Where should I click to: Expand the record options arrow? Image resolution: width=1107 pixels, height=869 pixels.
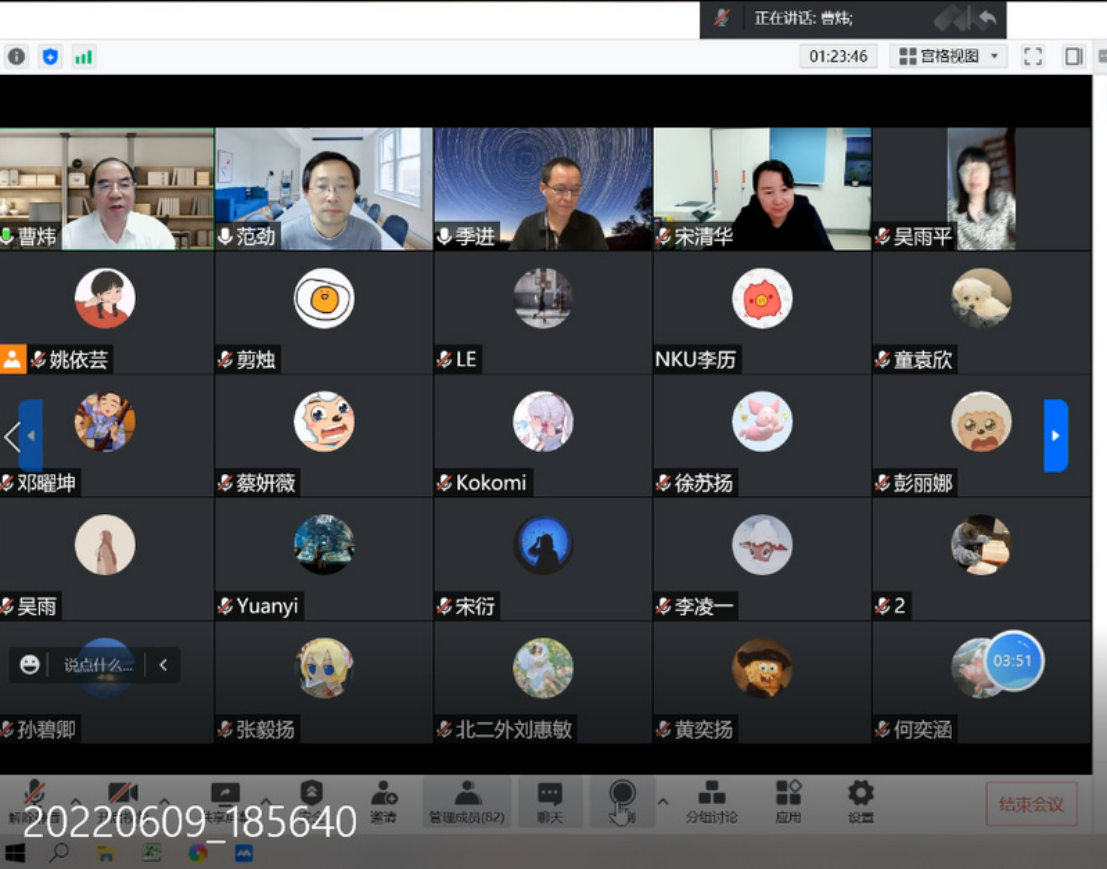tap(662, 801)
